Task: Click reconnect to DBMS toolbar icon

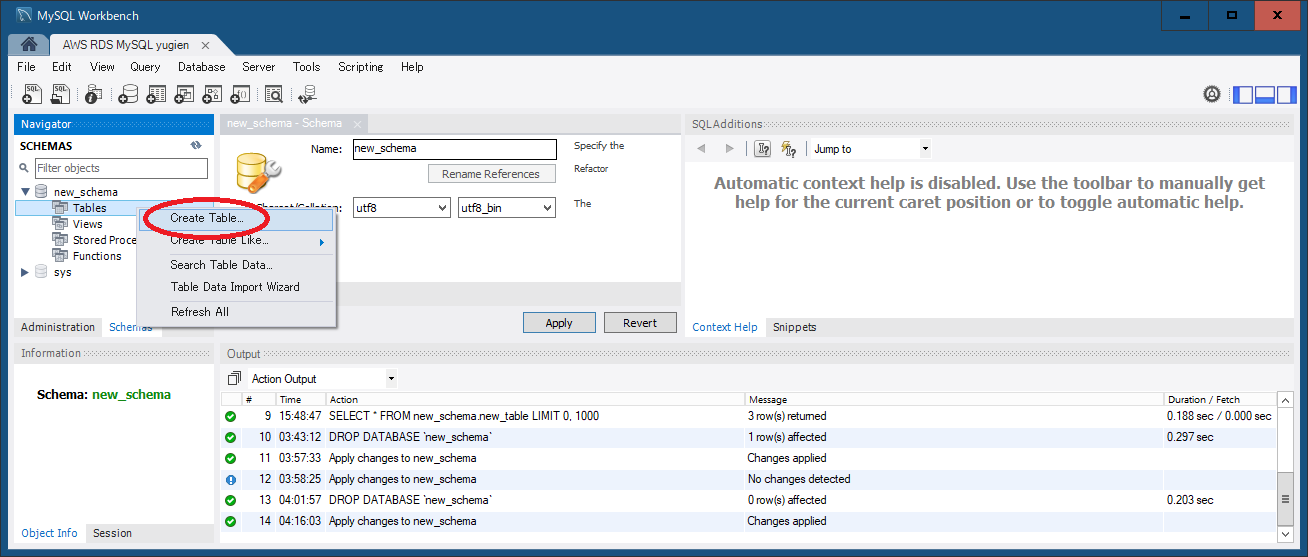Action: [307, 94]
